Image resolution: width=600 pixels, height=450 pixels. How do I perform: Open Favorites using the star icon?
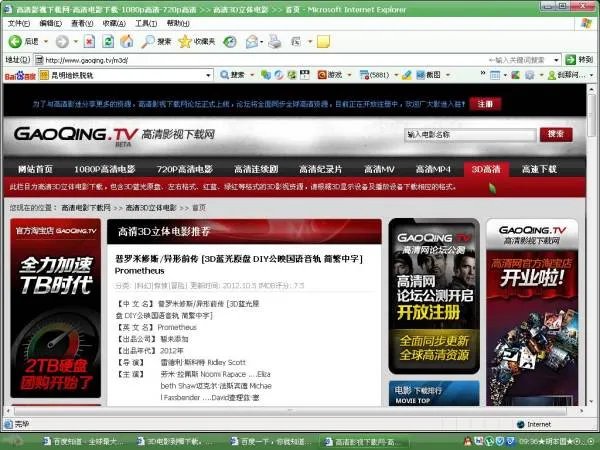(185, 41)
